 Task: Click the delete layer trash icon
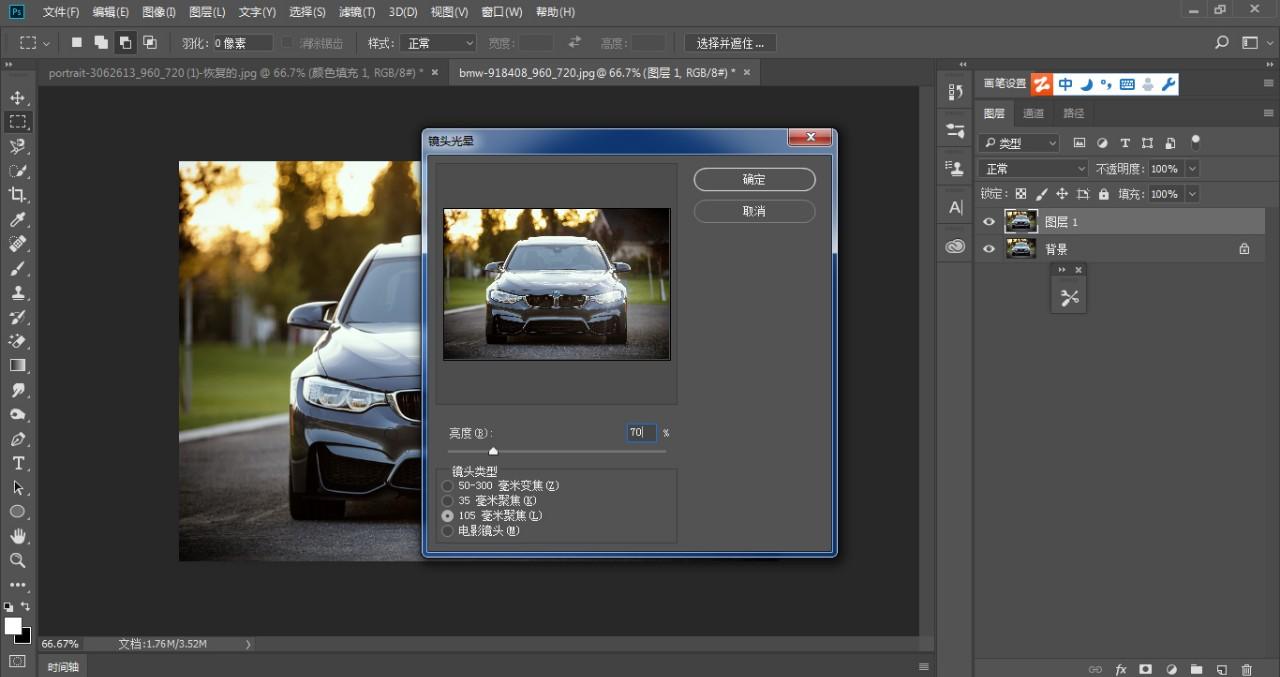[1246, 669]
